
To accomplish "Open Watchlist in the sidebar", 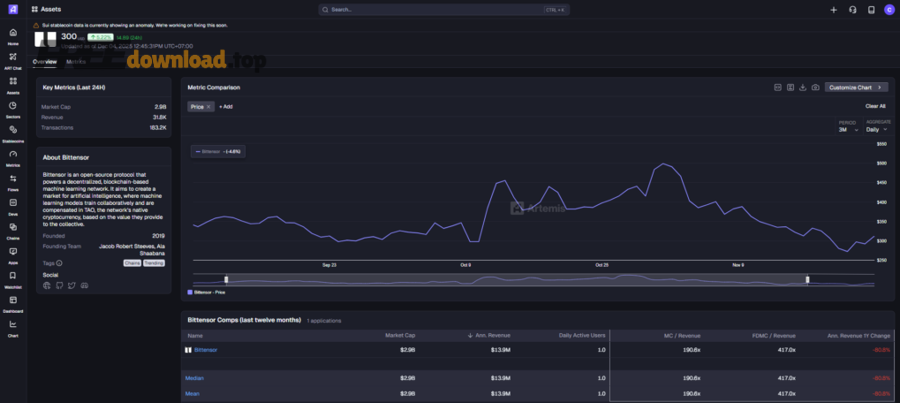I will pyautogui.click(x=13, y=280).
